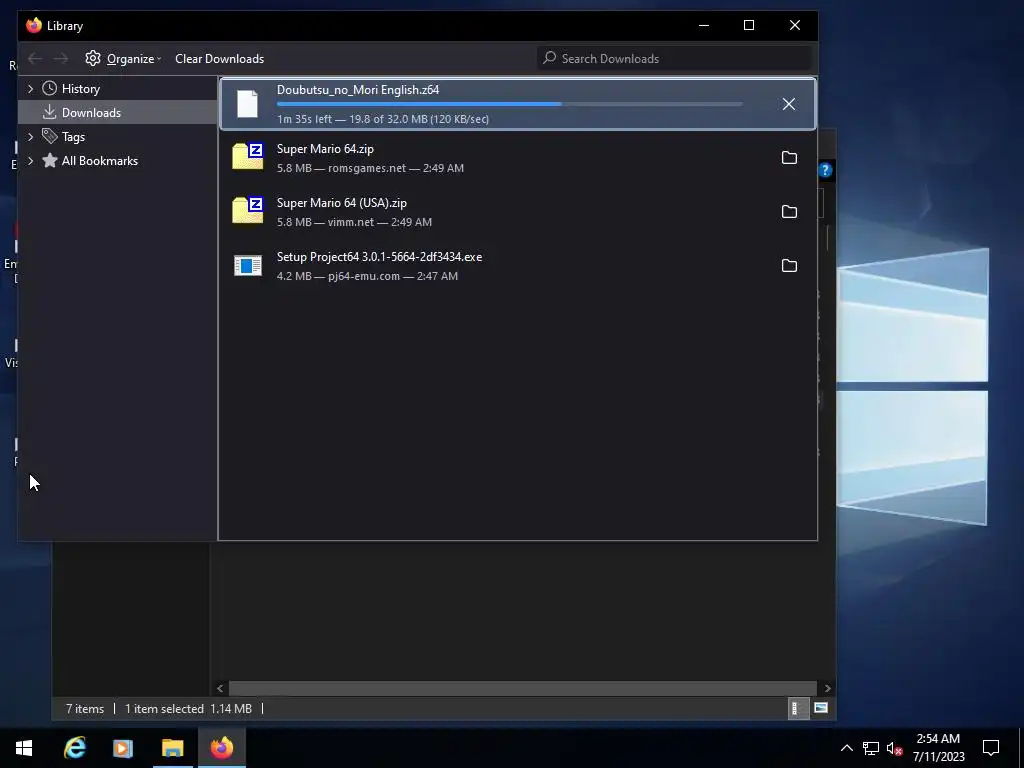
Task: Expand the All Bookmarks tree node
Action: 30,161
